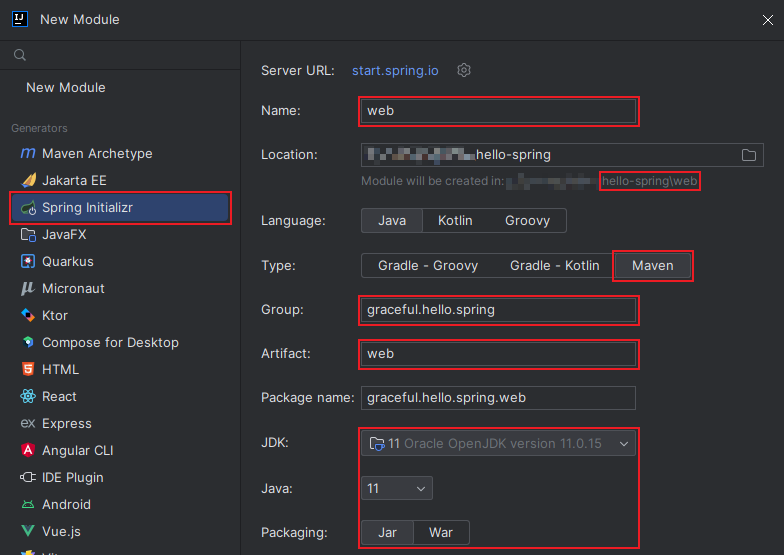The image size is (784, 555).
Task: Click the Android robot icon
Action: tap(28, 504)
